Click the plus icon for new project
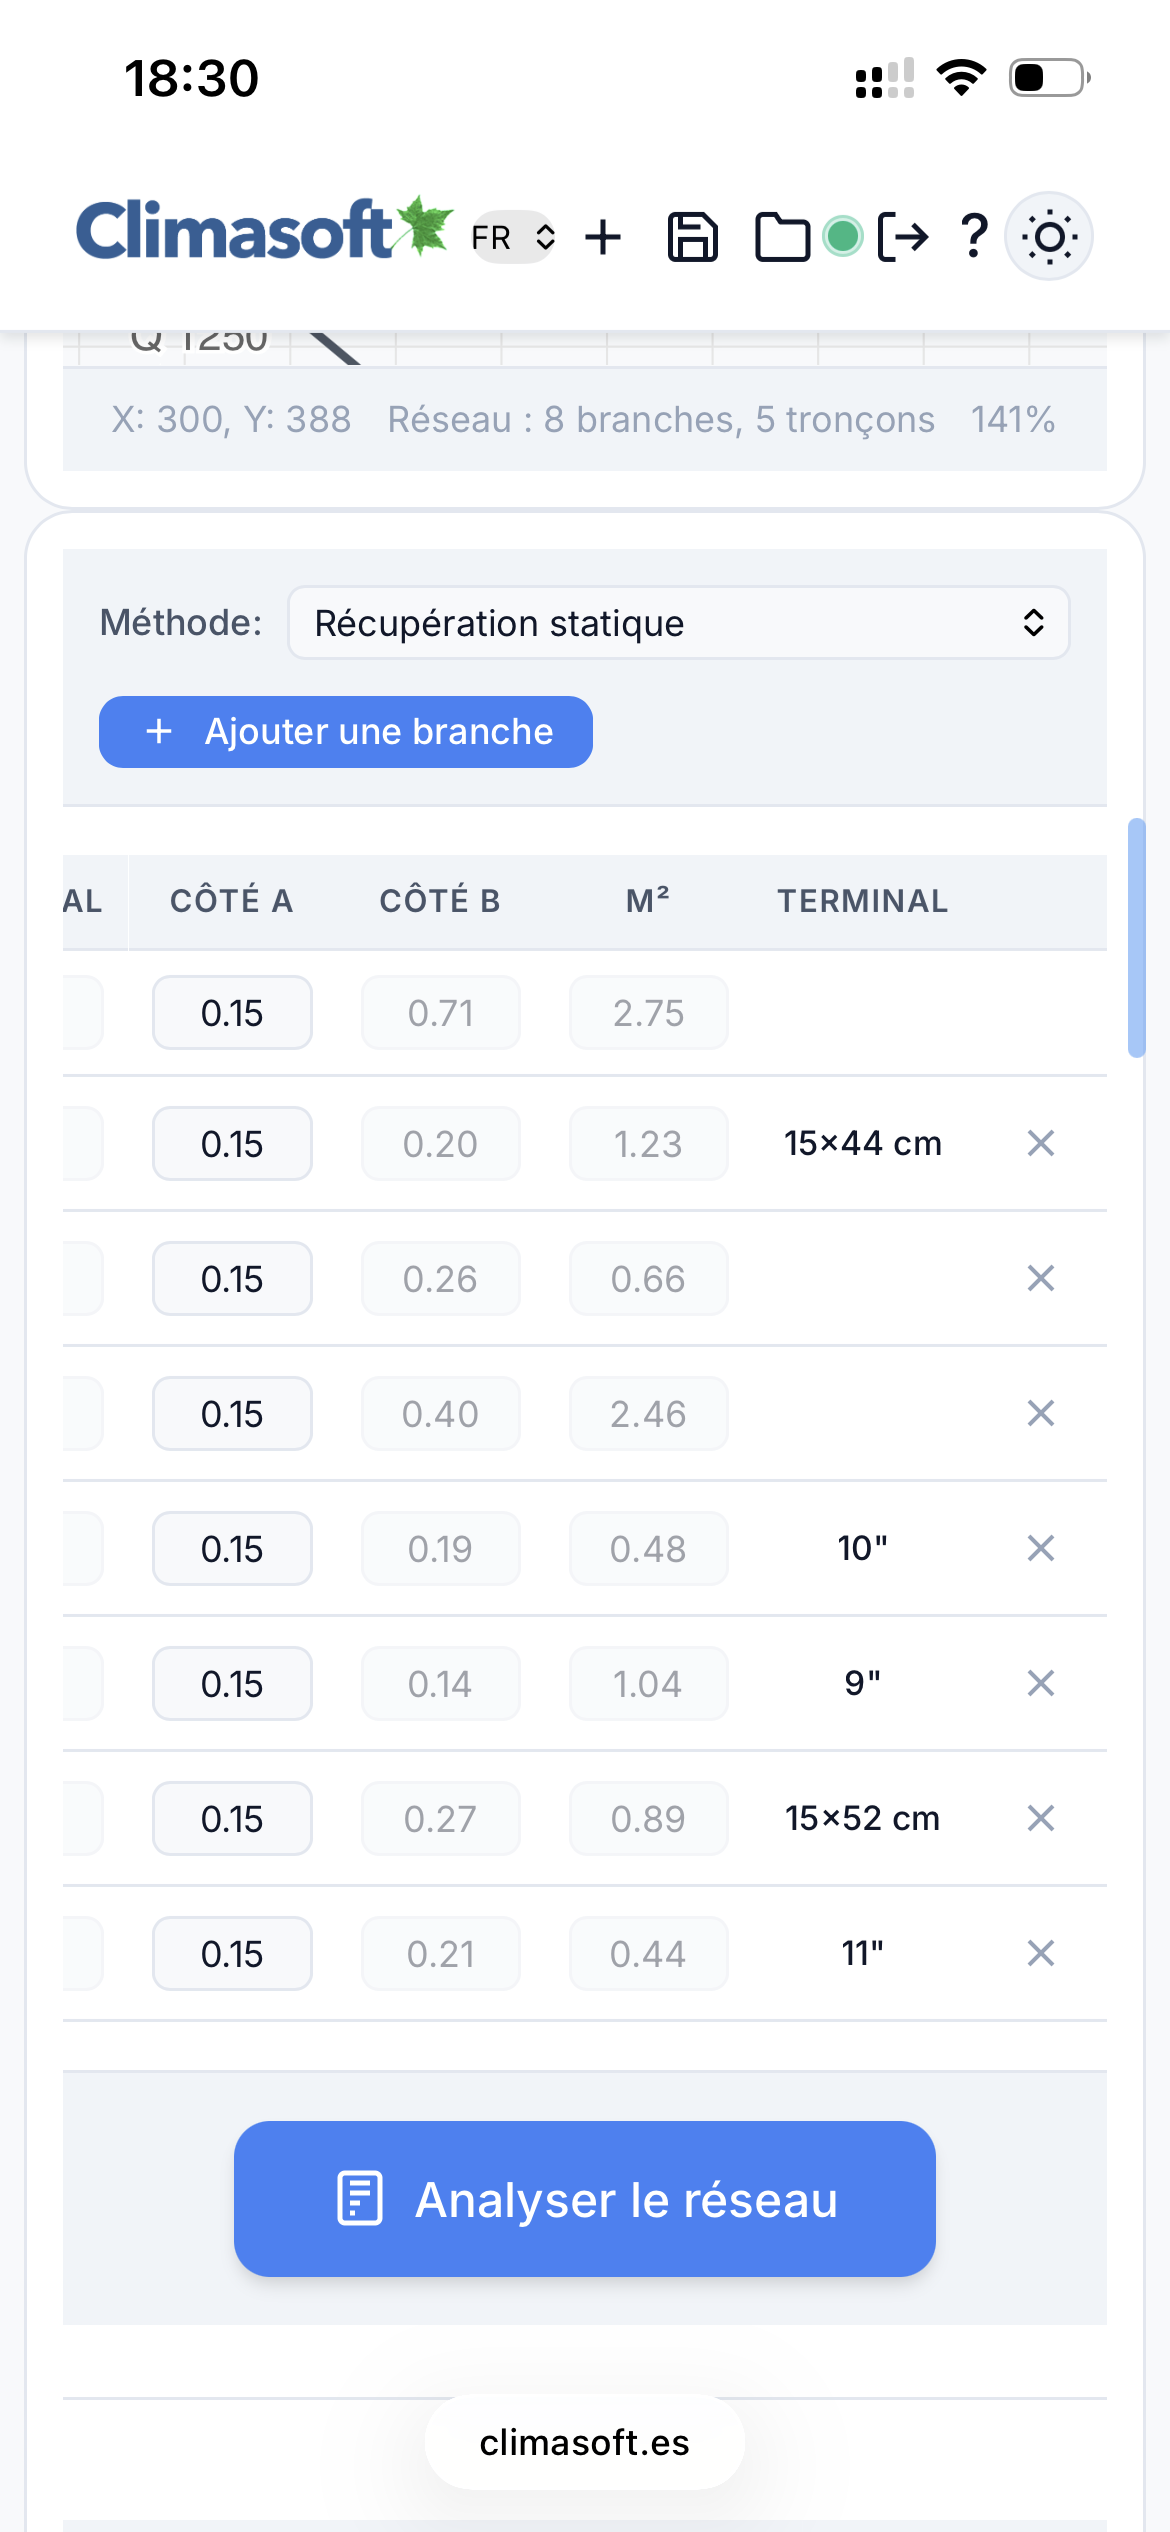The image size is (1170, 2532). [603, 237]
